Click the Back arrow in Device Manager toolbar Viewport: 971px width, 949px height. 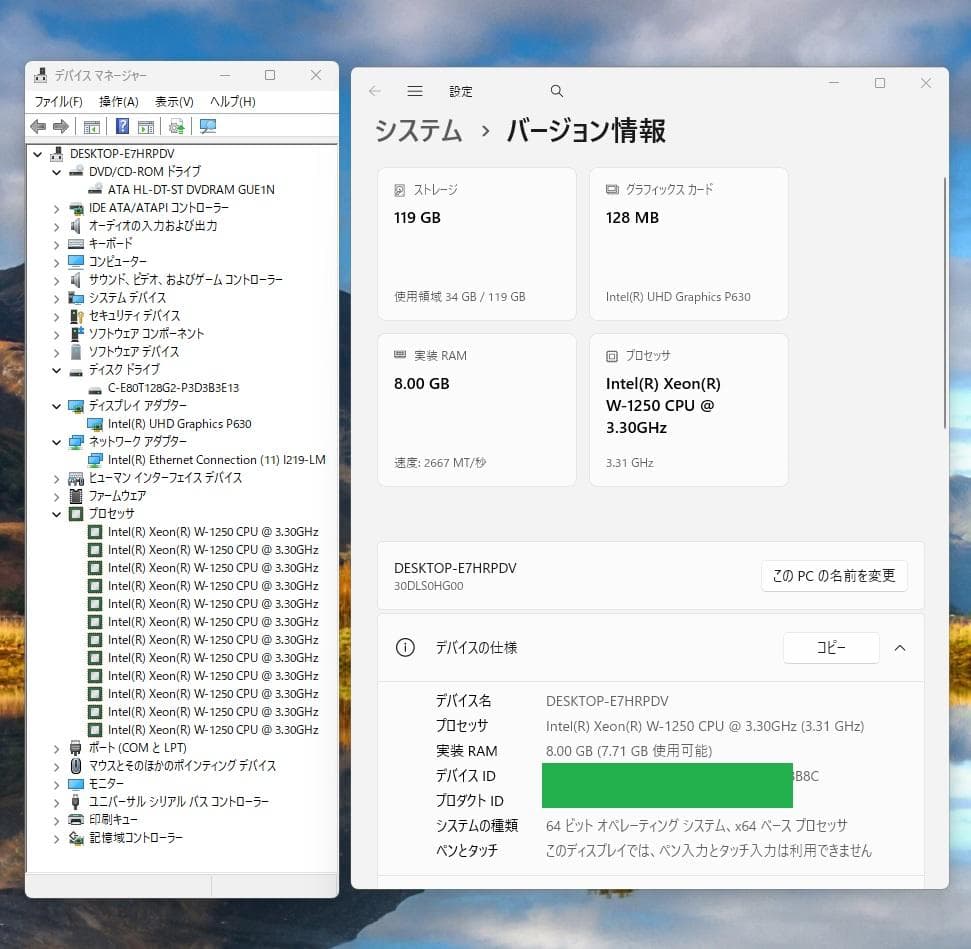click(38, 124)
